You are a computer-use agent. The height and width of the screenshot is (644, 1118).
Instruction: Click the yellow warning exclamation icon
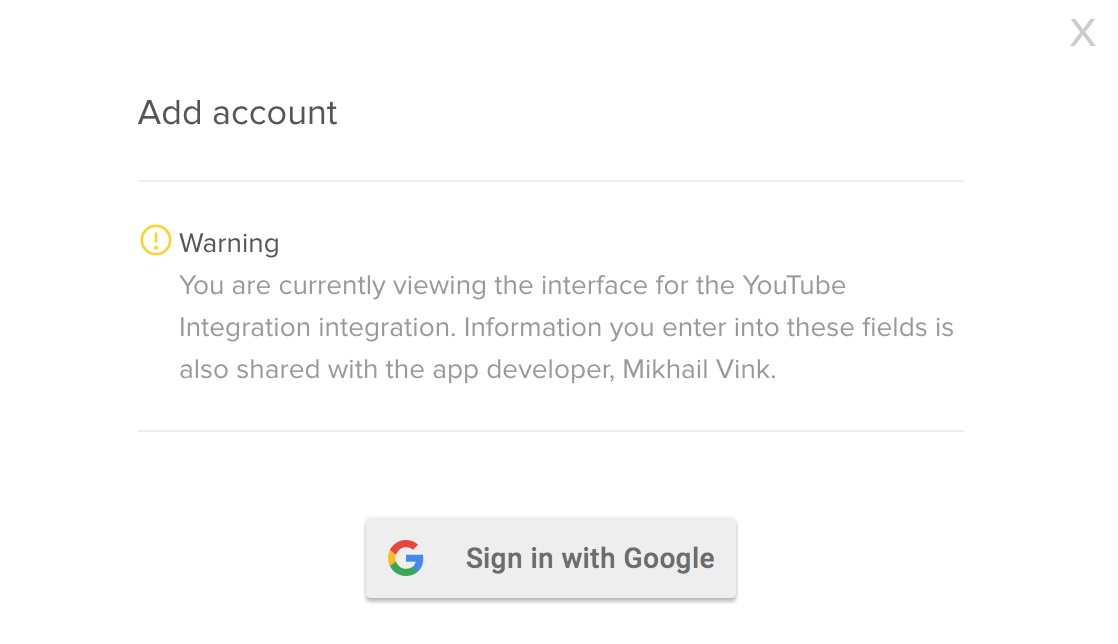click(x=155, y=241)
